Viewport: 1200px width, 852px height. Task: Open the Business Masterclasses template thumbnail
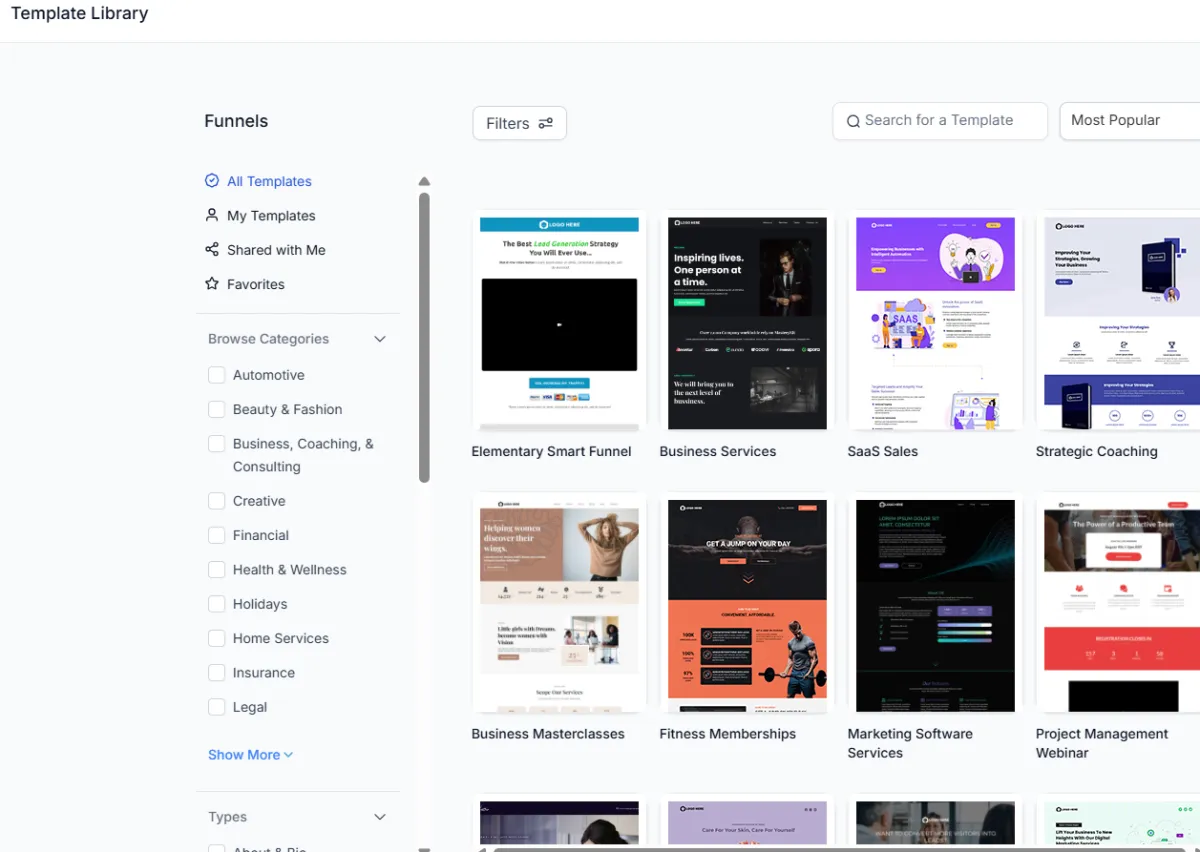[559, 606]
